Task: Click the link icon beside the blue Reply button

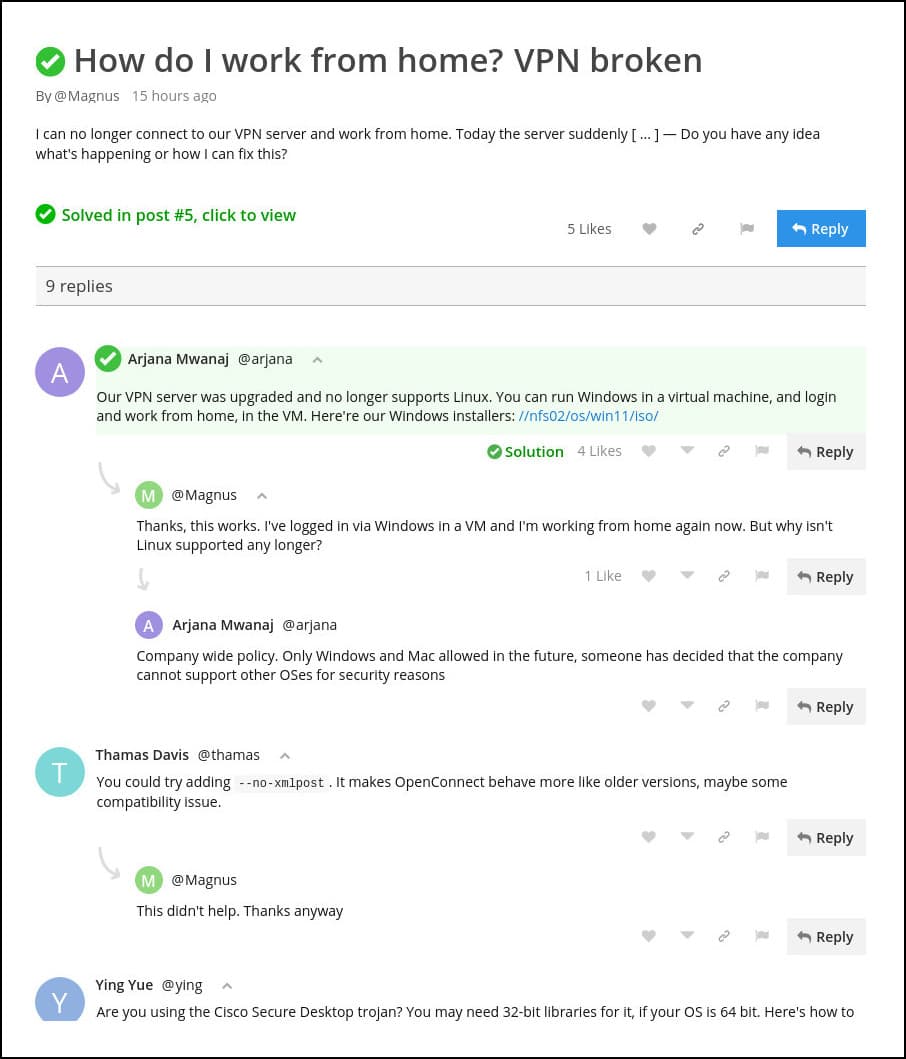Action: point(698,229)
